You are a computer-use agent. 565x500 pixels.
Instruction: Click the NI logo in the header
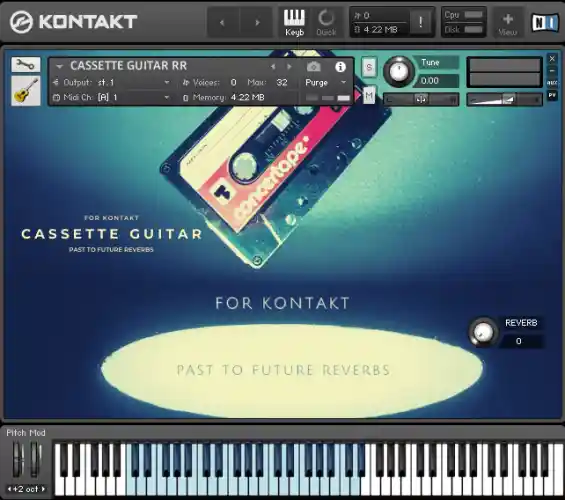[545, 22]
